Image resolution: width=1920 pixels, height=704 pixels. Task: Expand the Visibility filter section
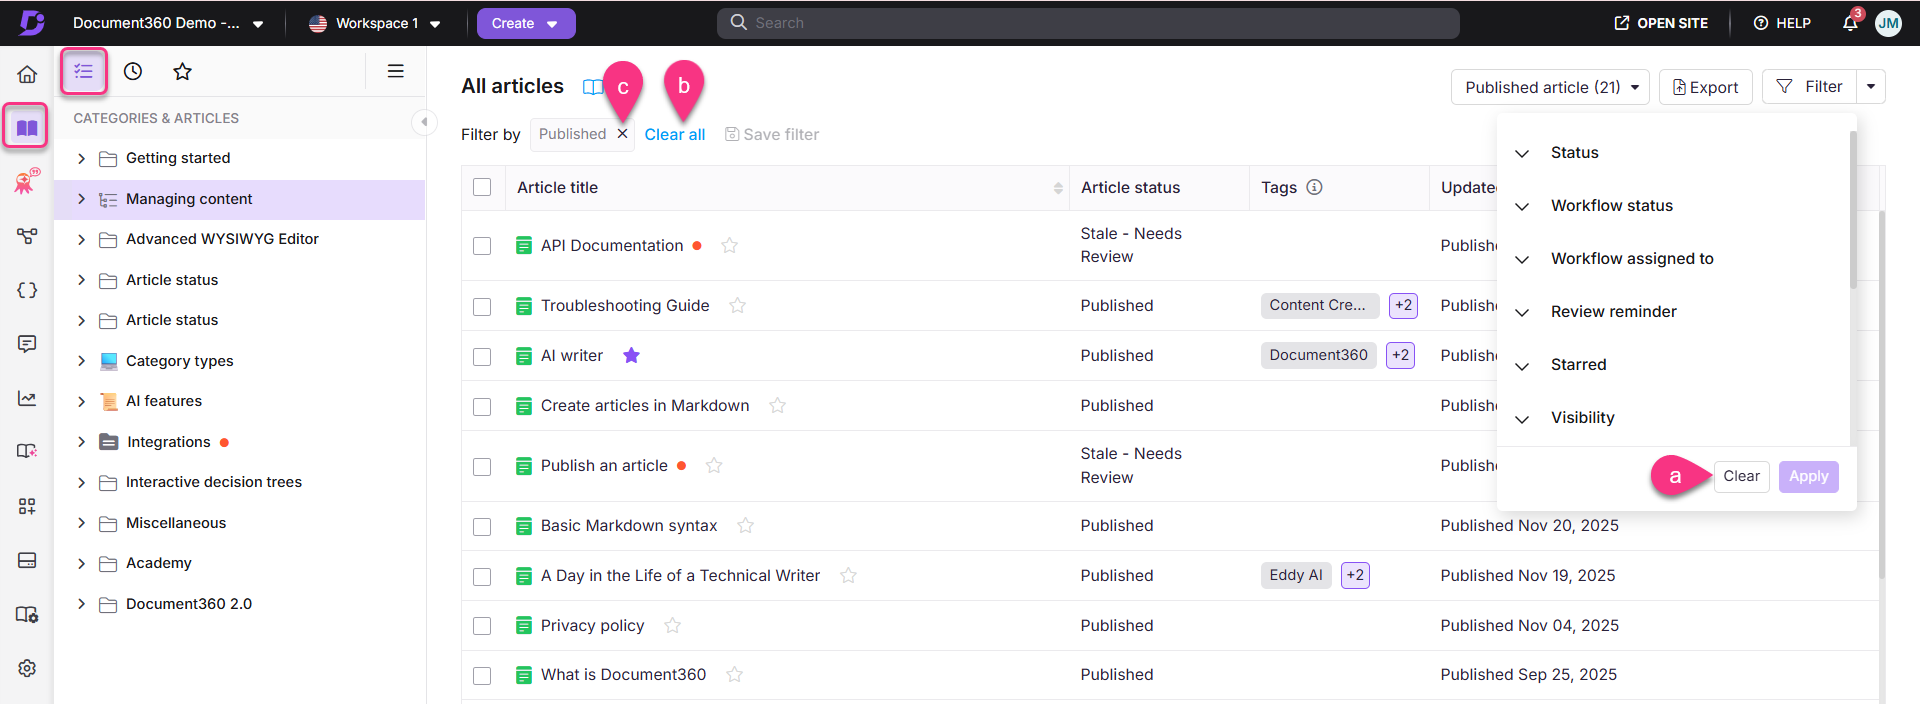pyautogui.click(x=1522, y=418)
